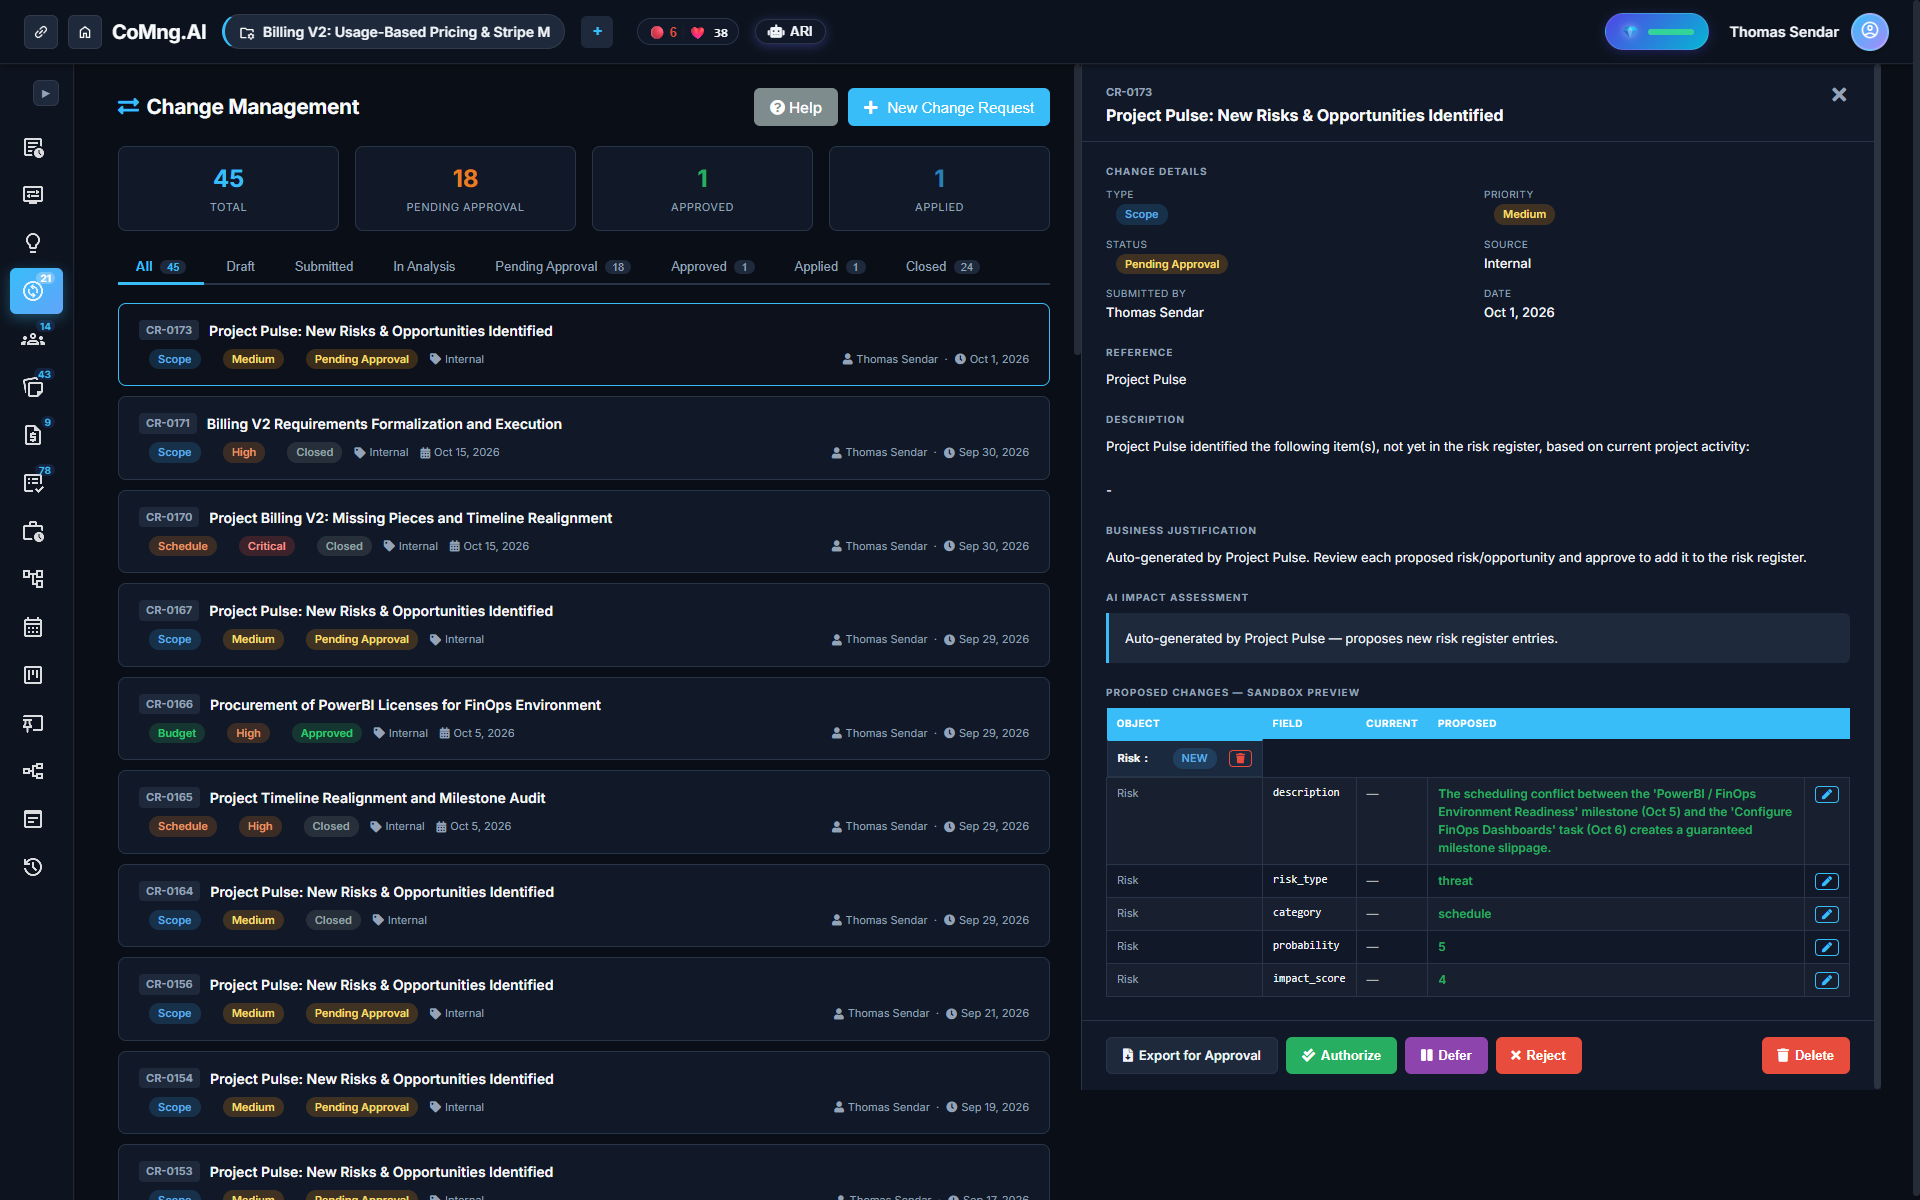This screenshot has width=1920, height=1200.
Task: Open history sidebar icon
Action: (x=33, y=867)
